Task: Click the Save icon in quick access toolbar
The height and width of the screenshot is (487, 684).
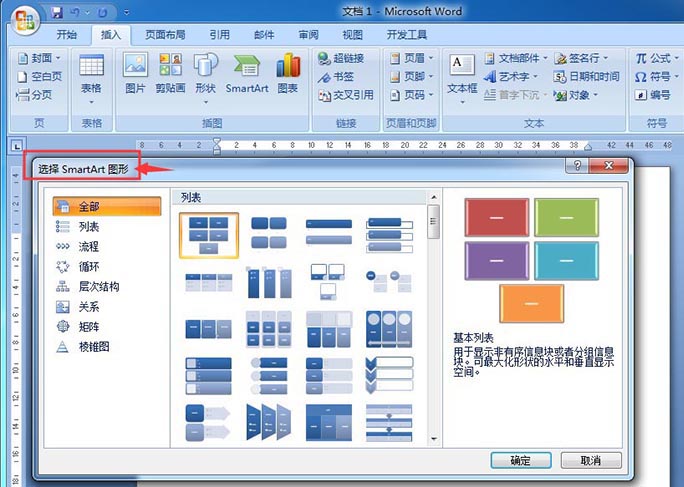Action: (x=57, y=13)
